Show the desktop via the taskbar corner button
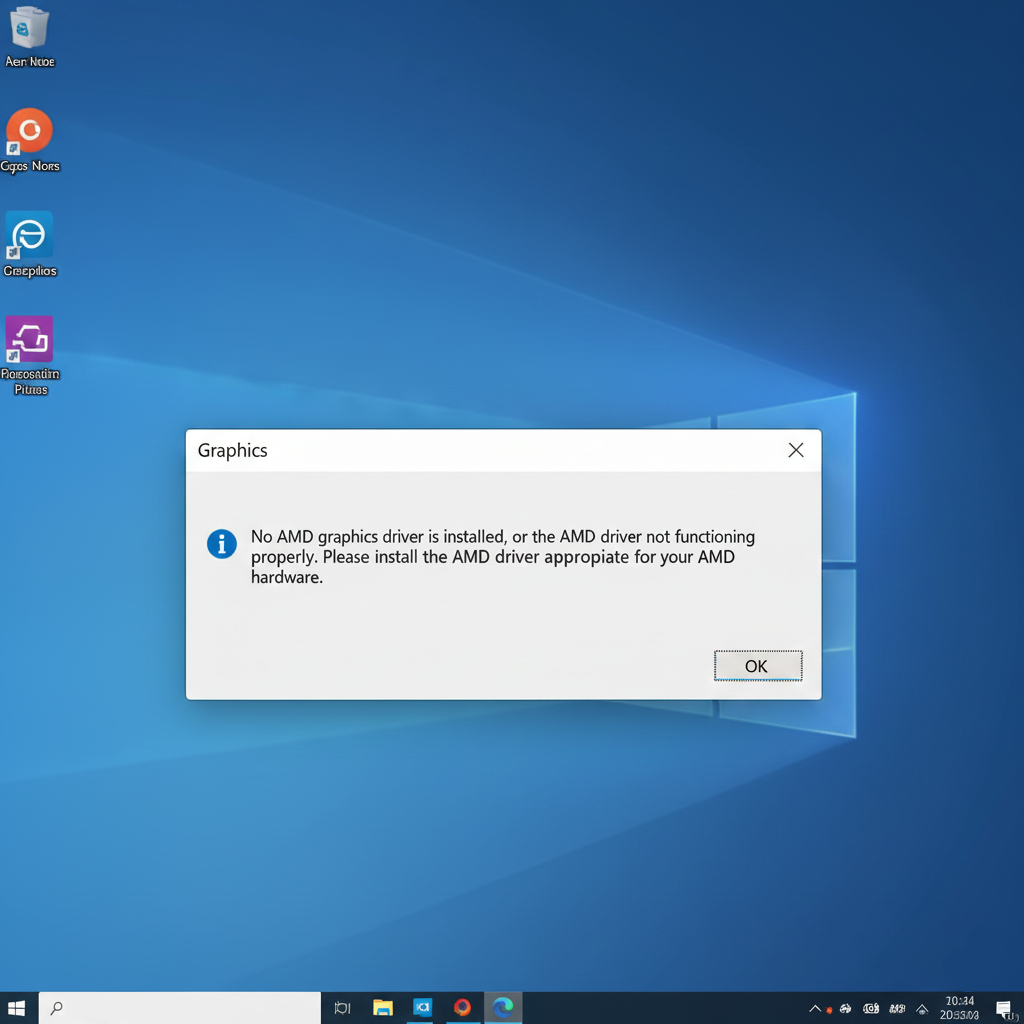1024x1024 pixels. tap(1020, 1008)
